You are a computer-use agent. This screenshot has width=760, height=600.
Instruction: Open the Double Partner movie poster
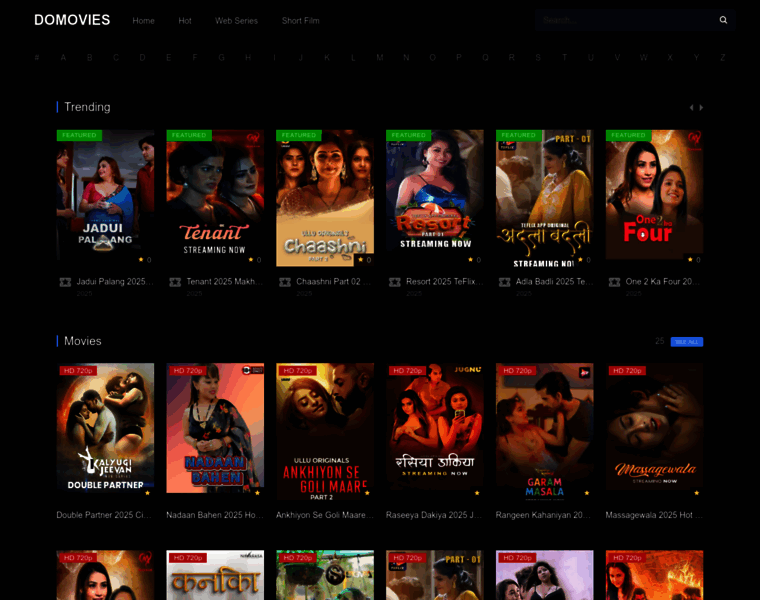pos(105,431)
